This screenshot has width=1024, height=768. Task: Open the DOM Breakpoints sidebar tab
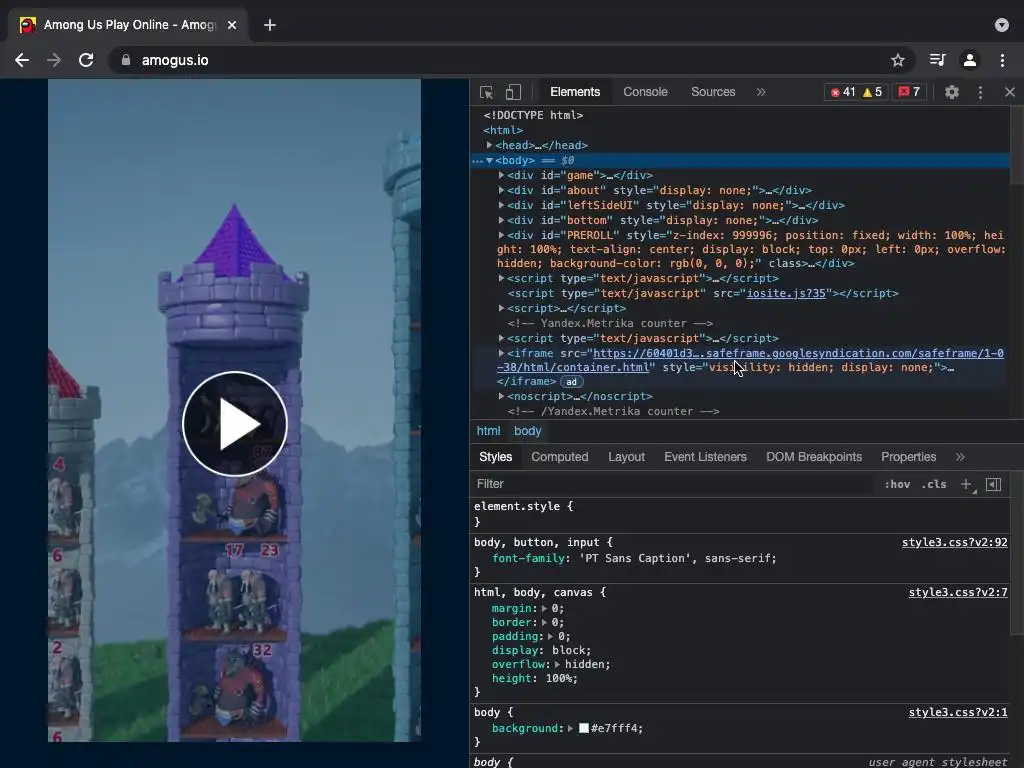pyautogui.click(x=814, y=457)
